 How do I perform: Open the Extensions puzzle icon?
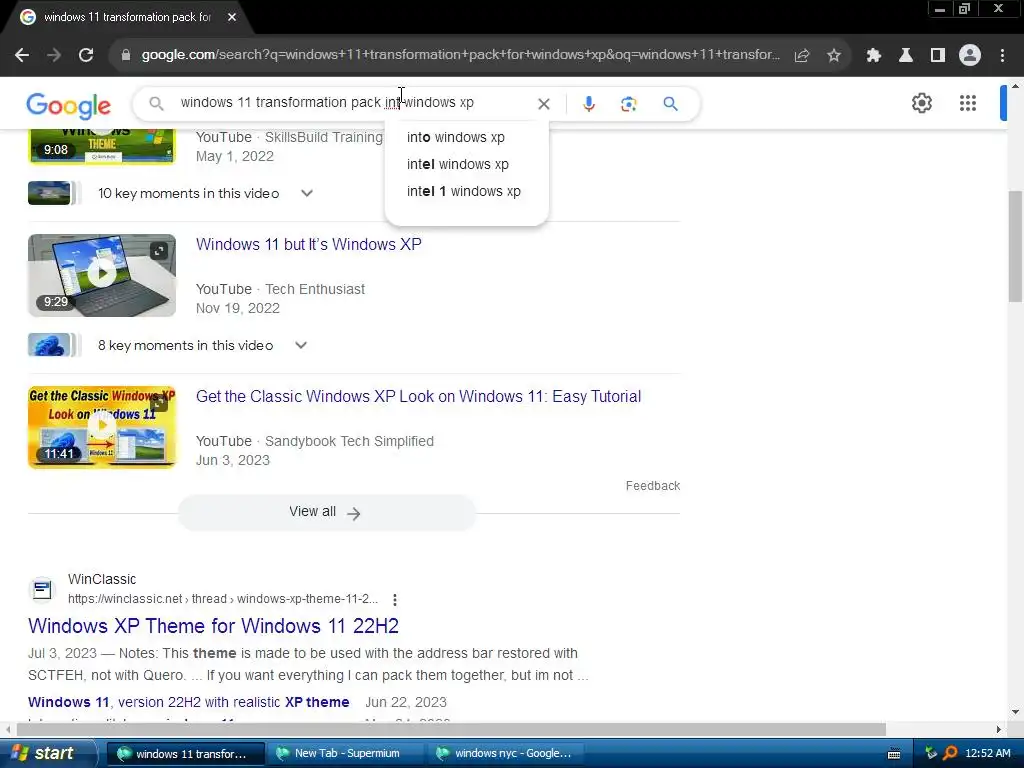click(x=873, y=56)
